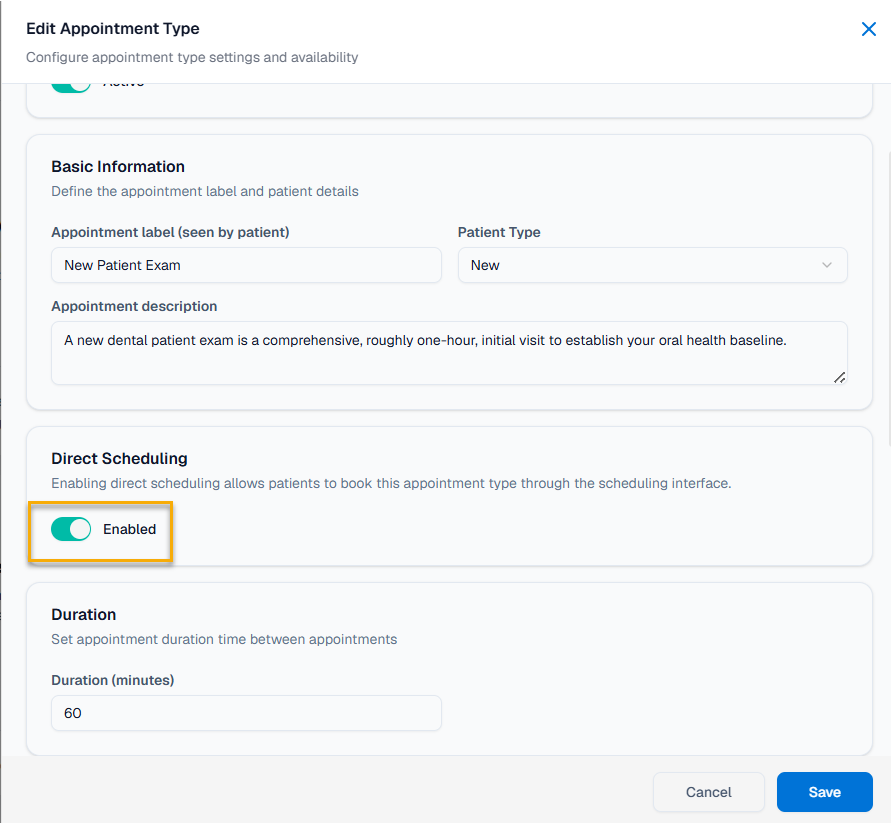The width and height of the screenshot is (891, 823).
Task: Open the Patient Type dropdown
Action: click(652, 265)
